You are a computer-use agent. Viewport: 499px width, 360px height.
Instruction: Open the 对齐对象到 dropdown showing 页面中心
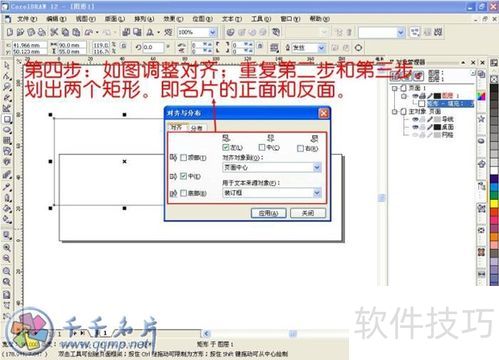coord(317,167)
